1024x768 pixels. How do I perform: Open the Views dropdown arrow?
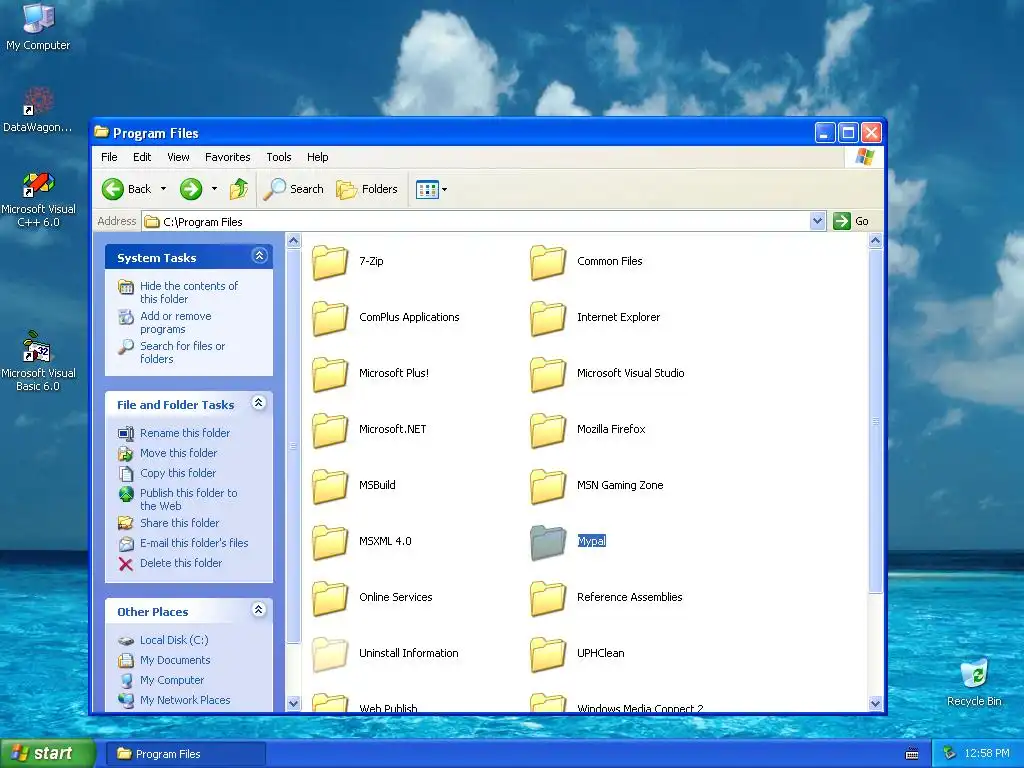[445, 190]
